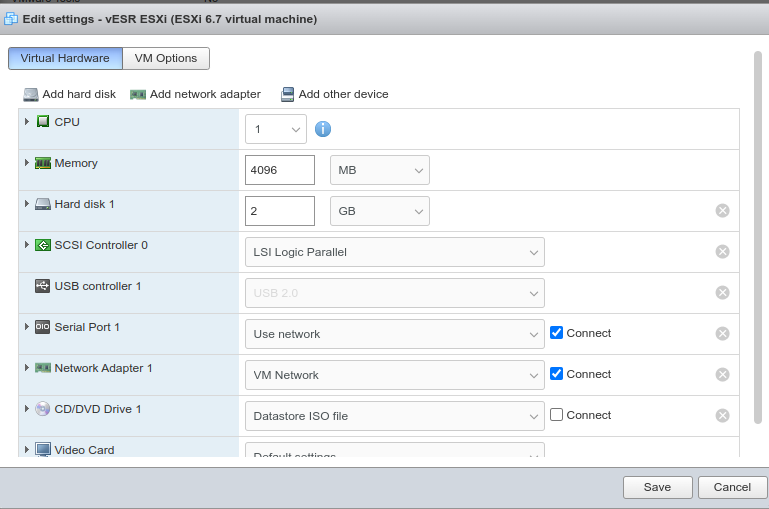Open the CPU count dropdown
This screenshot has height=509, width=769.
(x=276, y=129)
